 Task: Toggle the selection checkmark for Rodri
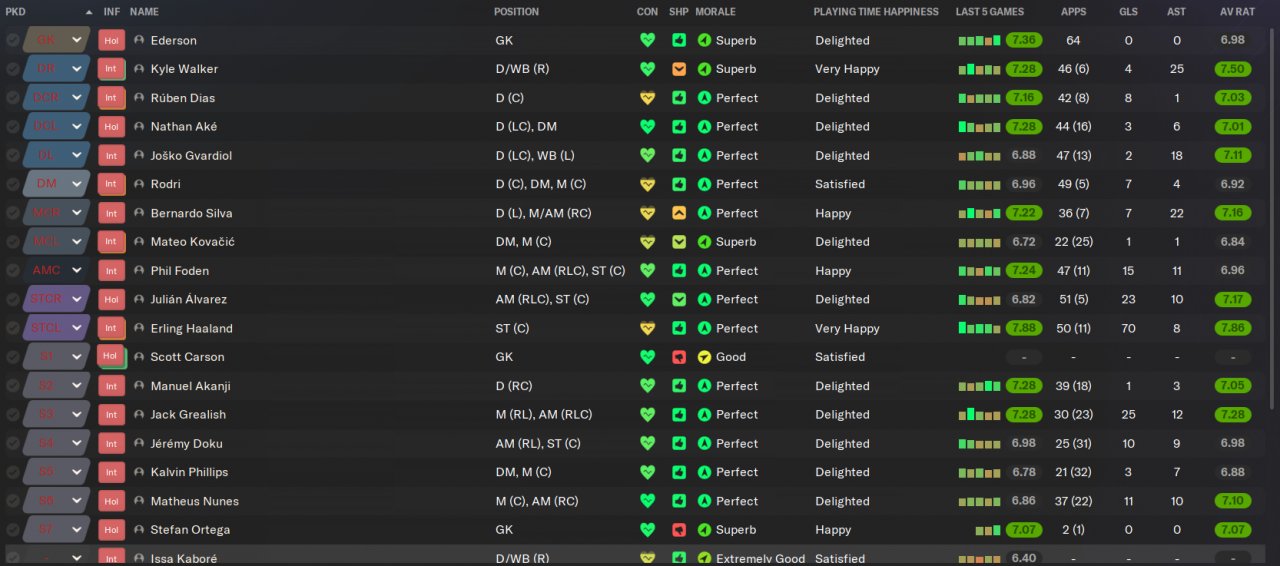[12, 184]
